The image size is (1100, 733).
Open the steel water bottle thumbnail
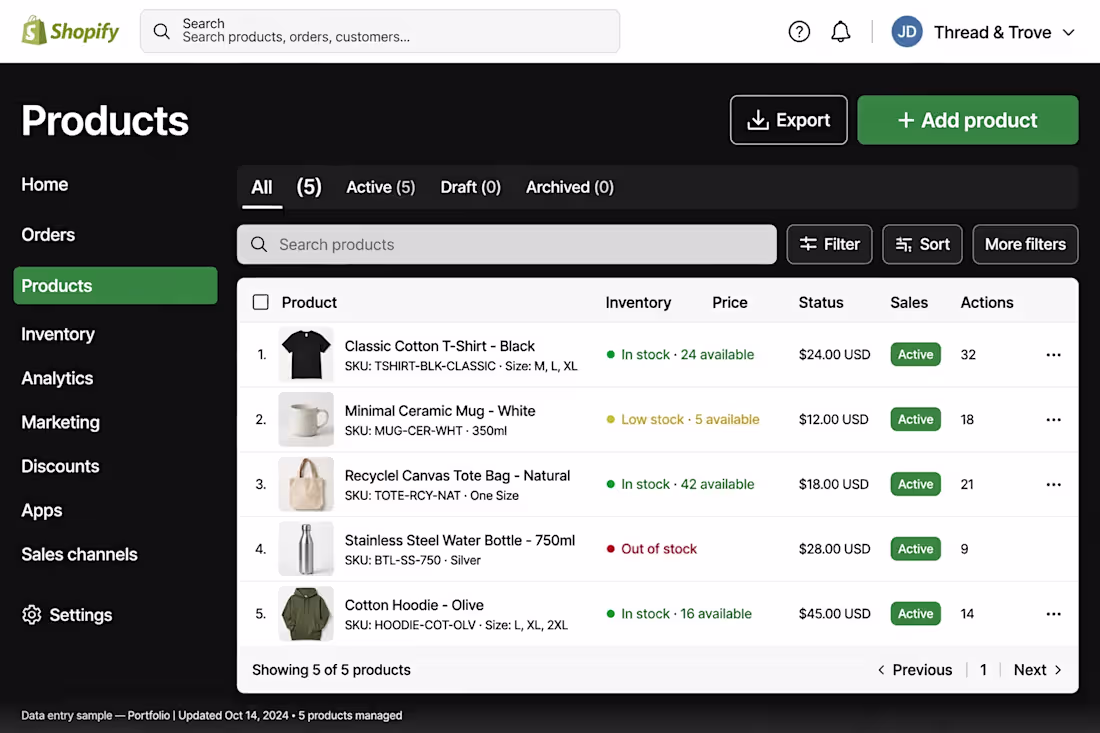(x=306, y=549)
